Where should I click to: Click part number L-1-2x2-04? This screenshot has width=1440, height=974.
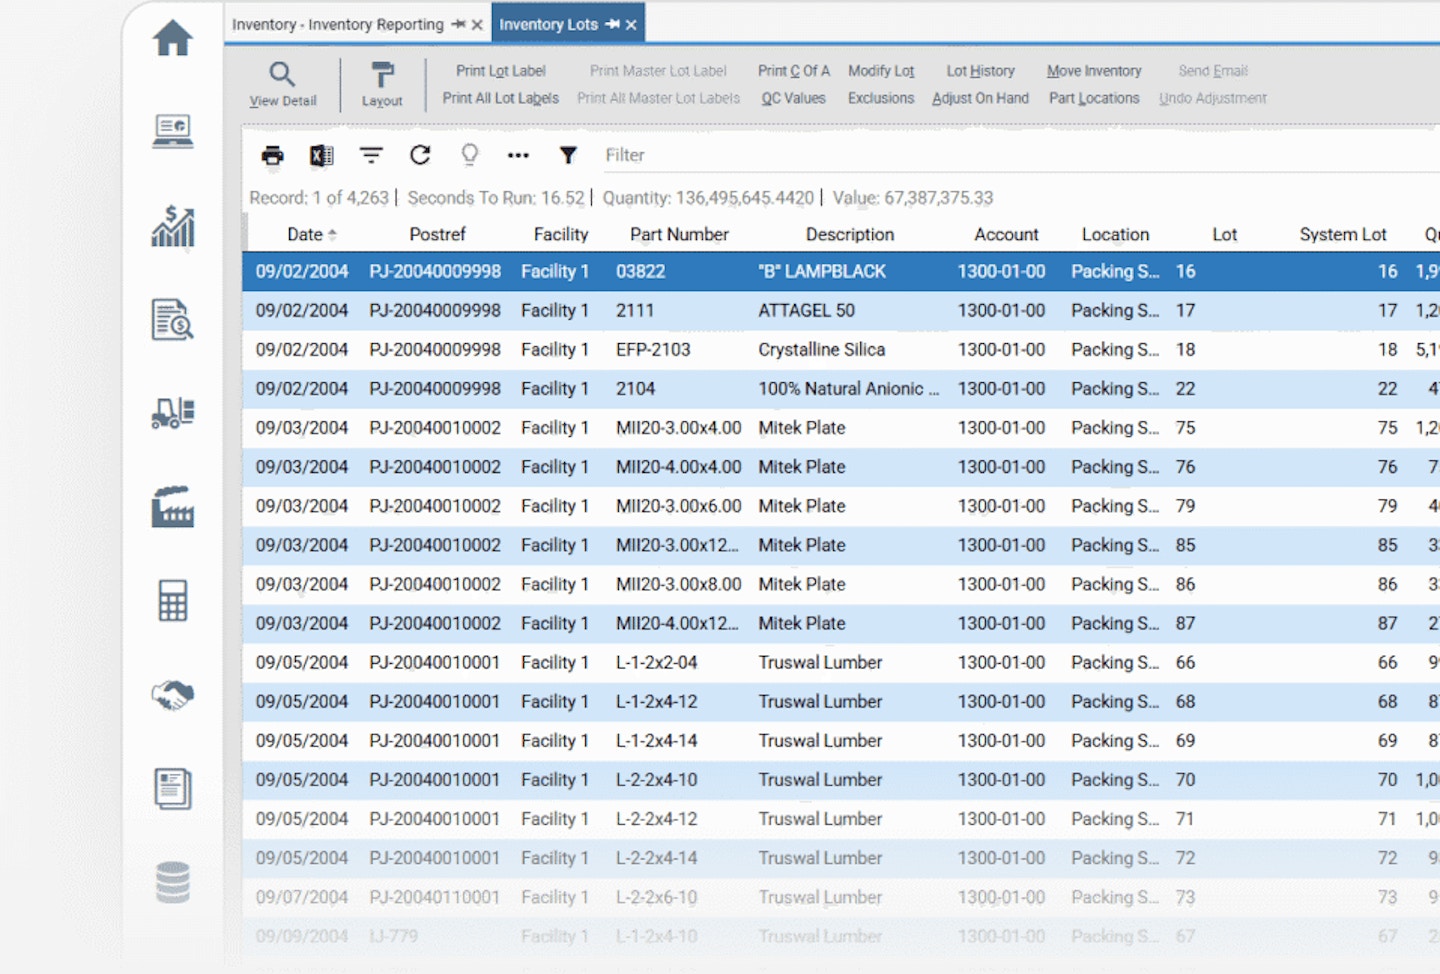[x=656, y=662]
